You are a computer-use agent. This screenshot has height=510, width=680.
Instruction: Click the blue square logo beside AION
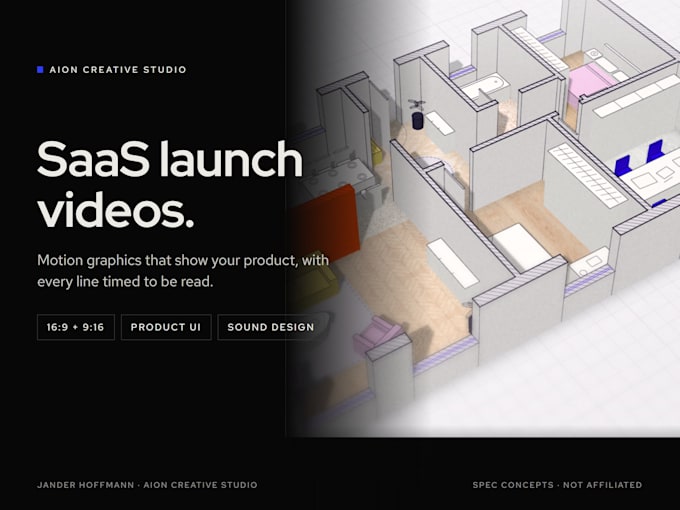pos(40,69)
